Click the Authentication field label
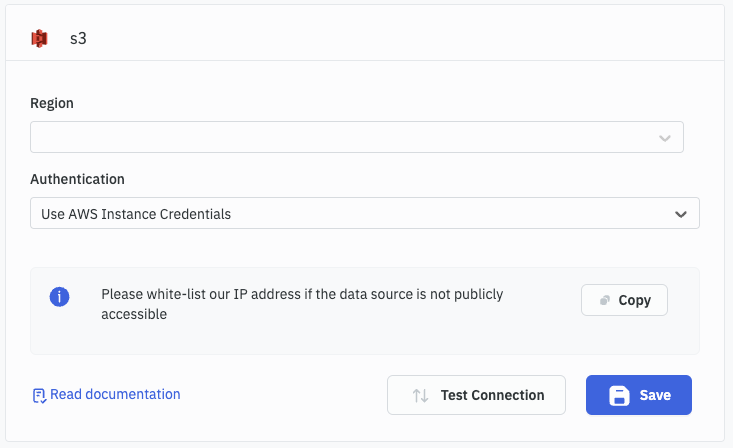 77,179
